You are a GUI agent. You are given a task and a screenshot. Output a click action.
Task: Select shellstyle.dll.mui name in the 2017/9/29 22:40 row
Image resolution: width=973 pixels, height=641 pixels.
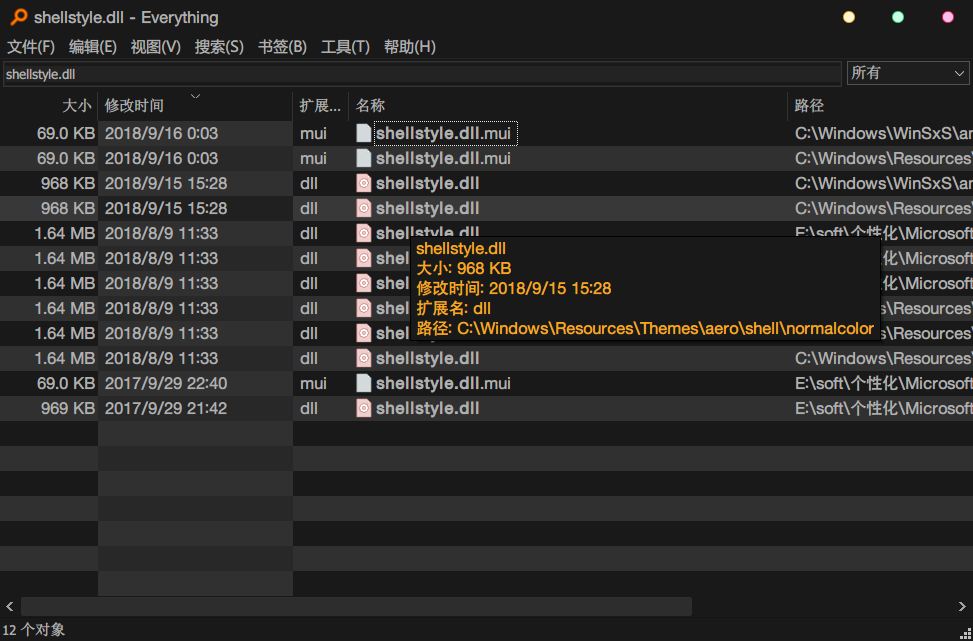pyautogui.click(x=443, y=383)
